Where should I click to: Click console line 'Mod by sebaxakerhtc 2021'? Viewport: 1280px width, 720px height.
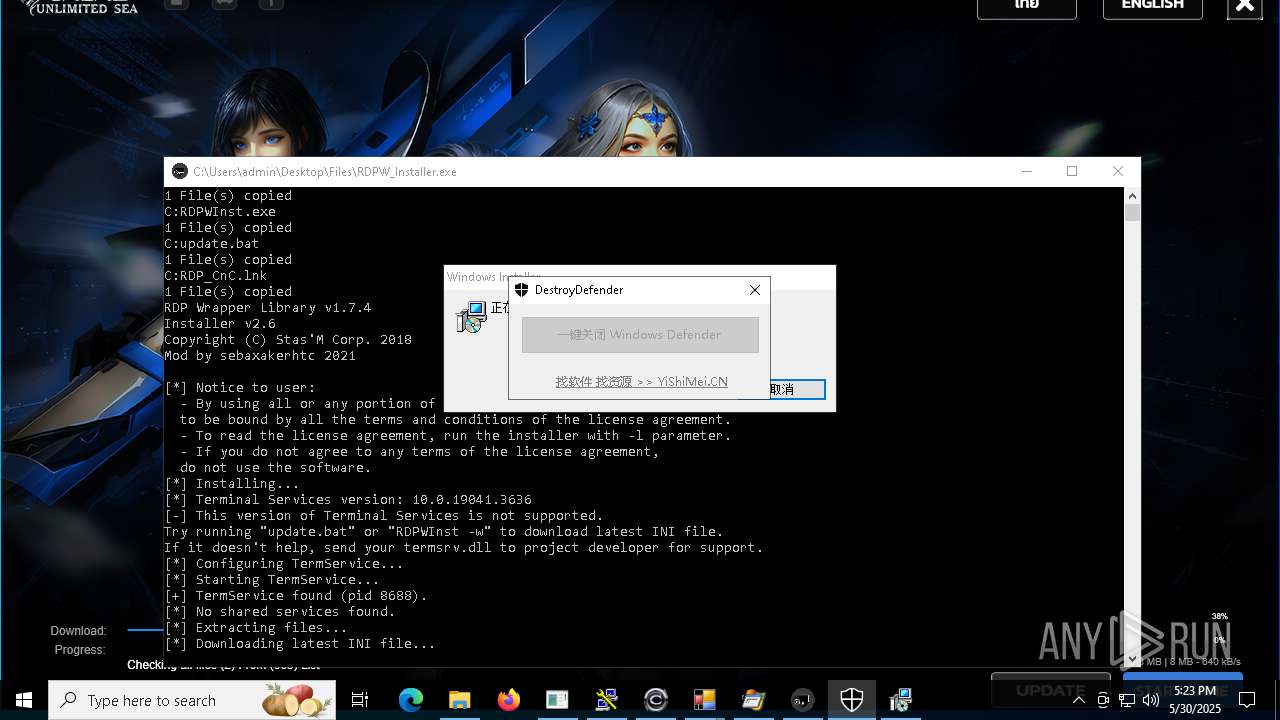259,356
